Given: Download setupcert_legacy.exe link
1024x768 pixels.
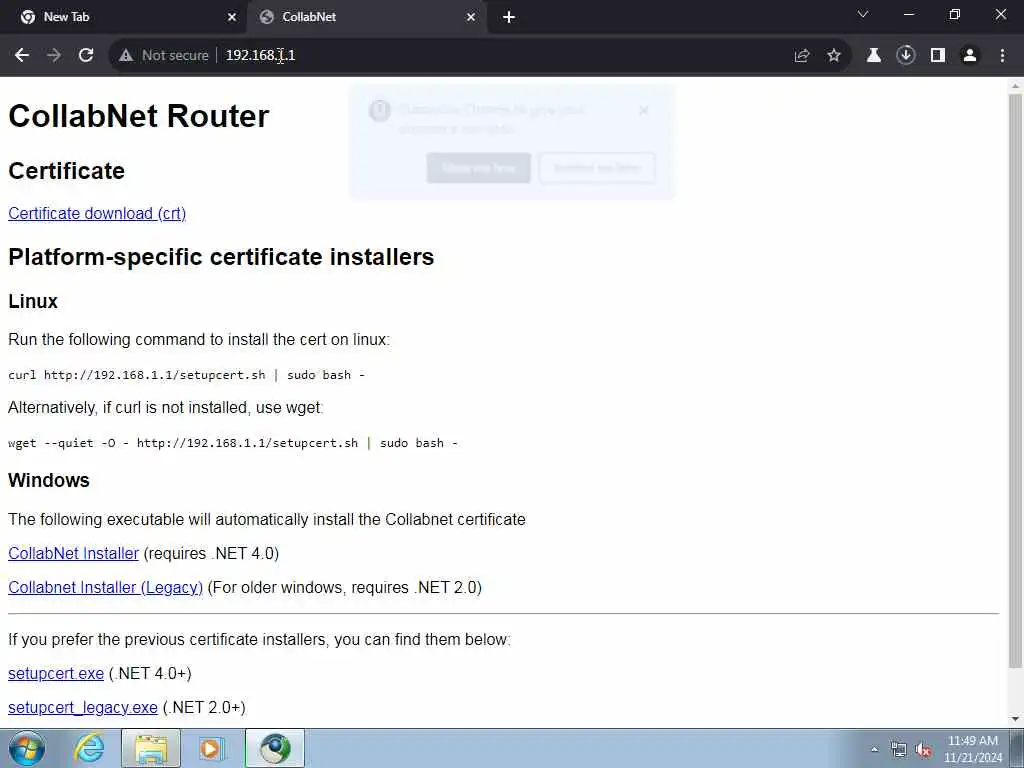Looking at the screenshot, I should coord(82,707).
